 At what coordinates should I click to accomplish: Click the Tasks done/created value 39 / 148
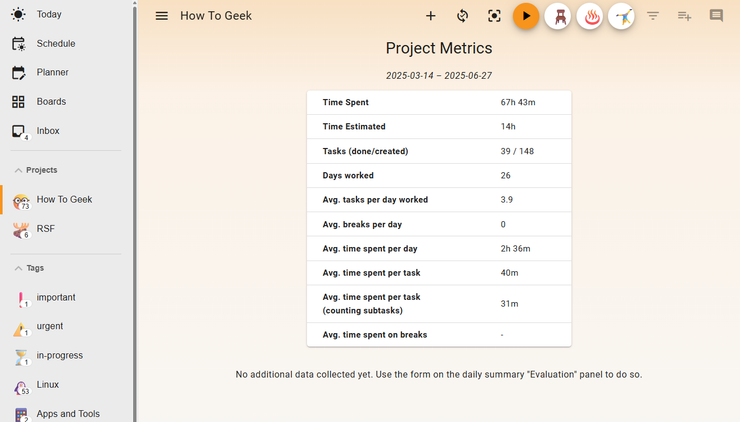pos(517,151)
